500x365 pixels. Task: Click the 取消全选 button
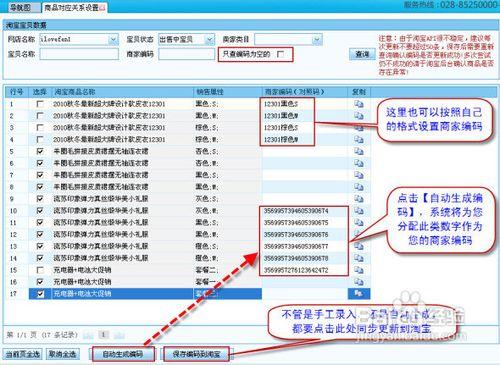click(x=62, y=354)
